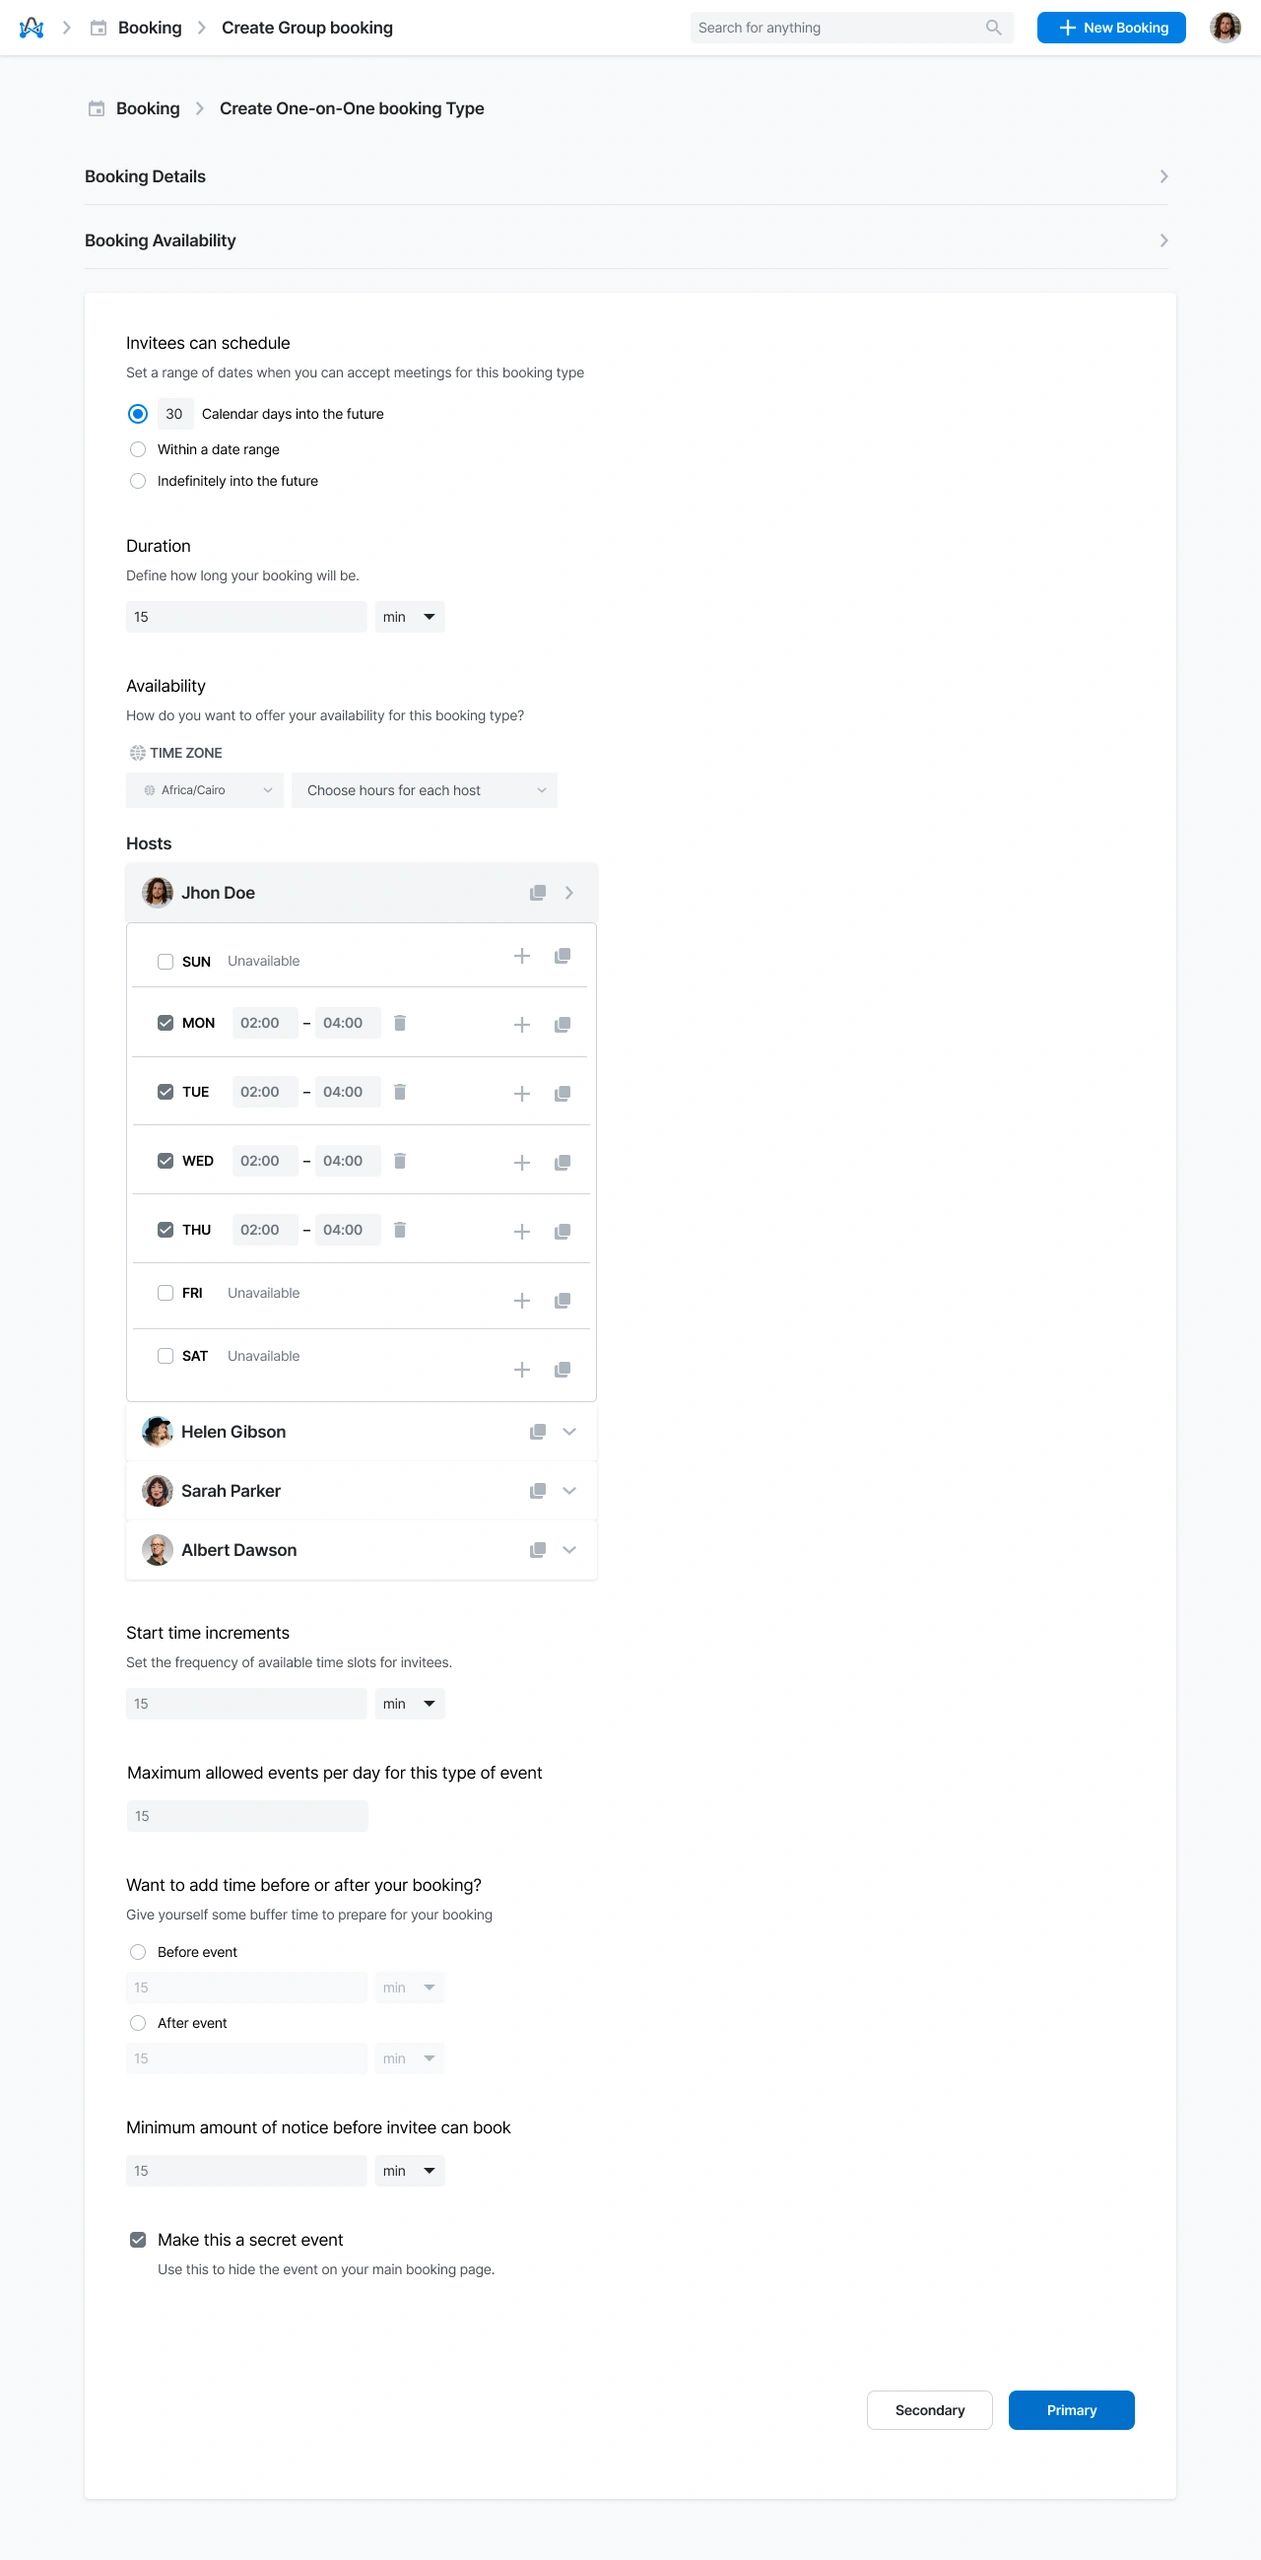The image size is (1261, 2560).
Task: Click the New Booking button
Action: (1111, 28)
